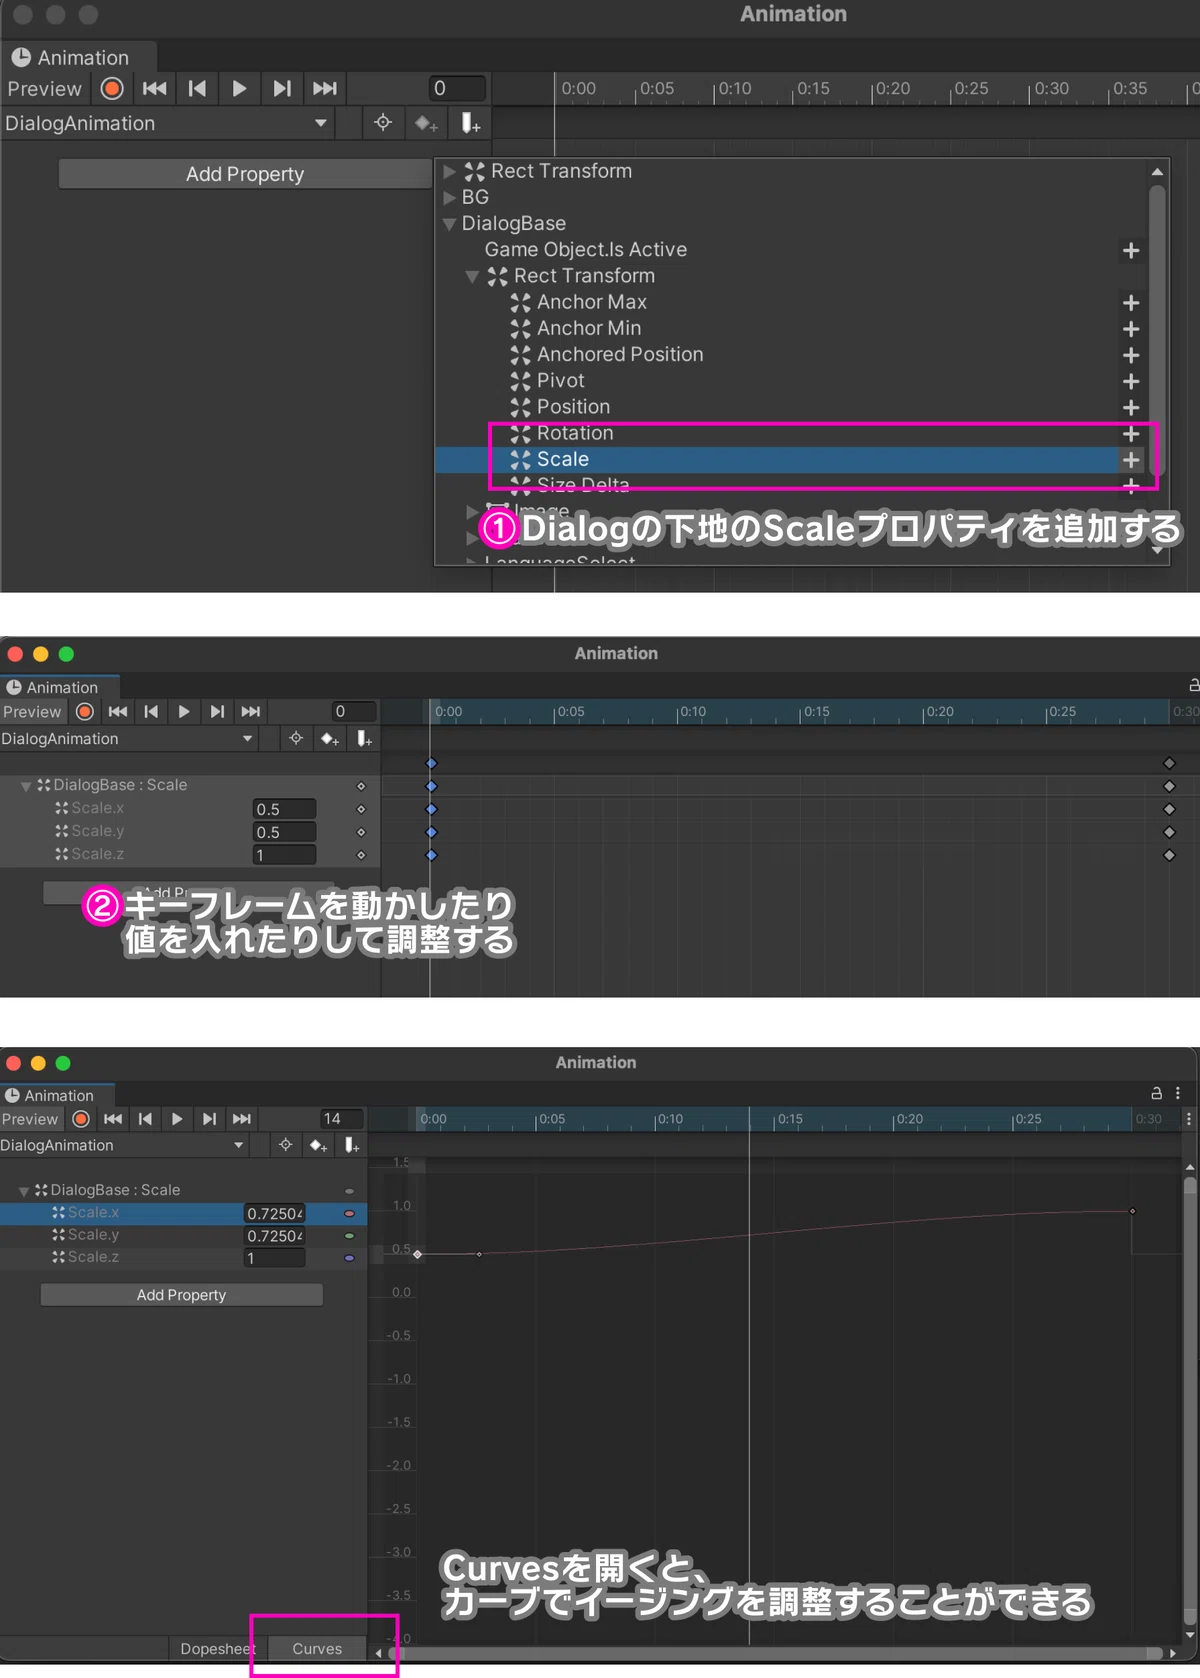Expand the BG item in the property list

point(449,198)
